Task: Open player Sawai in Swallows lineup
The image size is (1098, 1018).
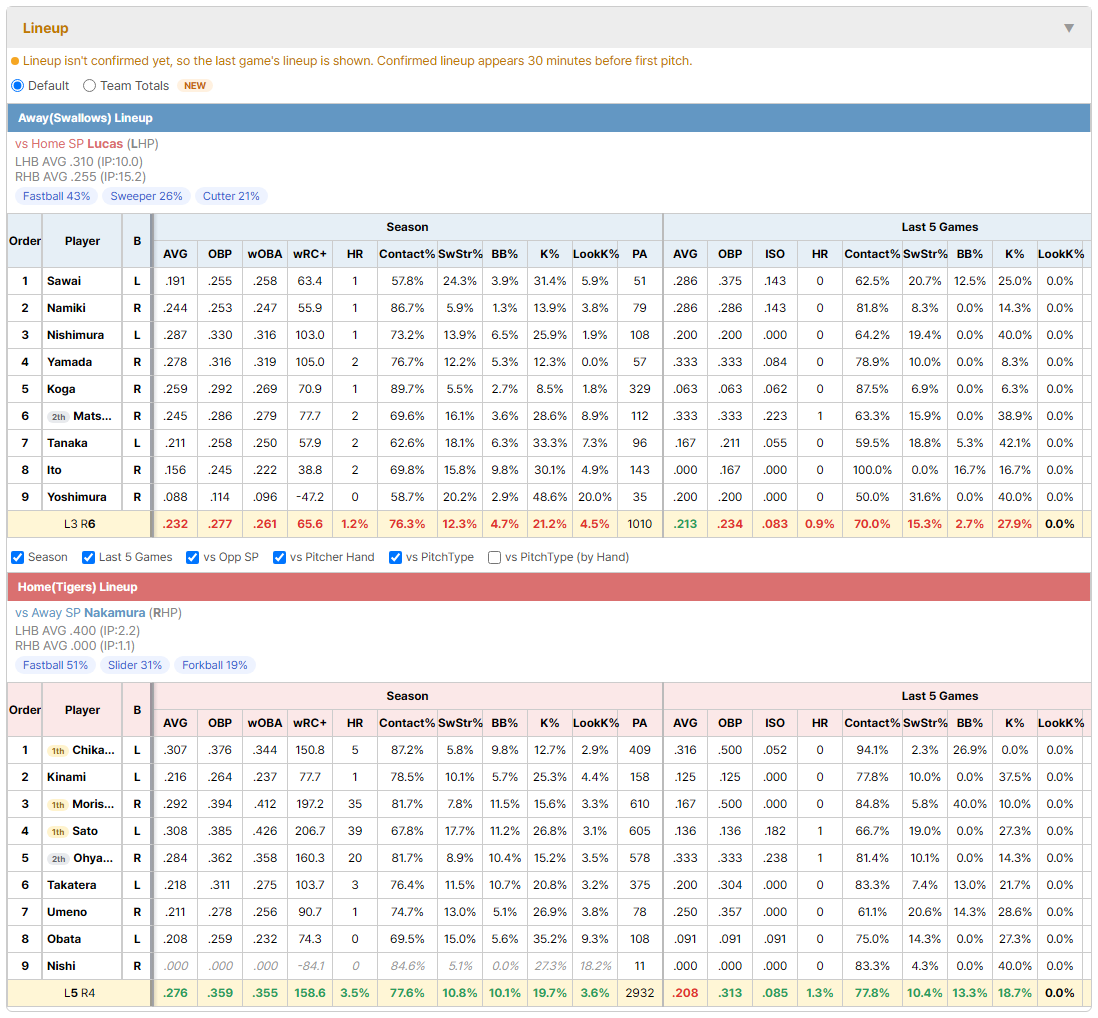Action: pyautogui.click(x=64, y=281)
